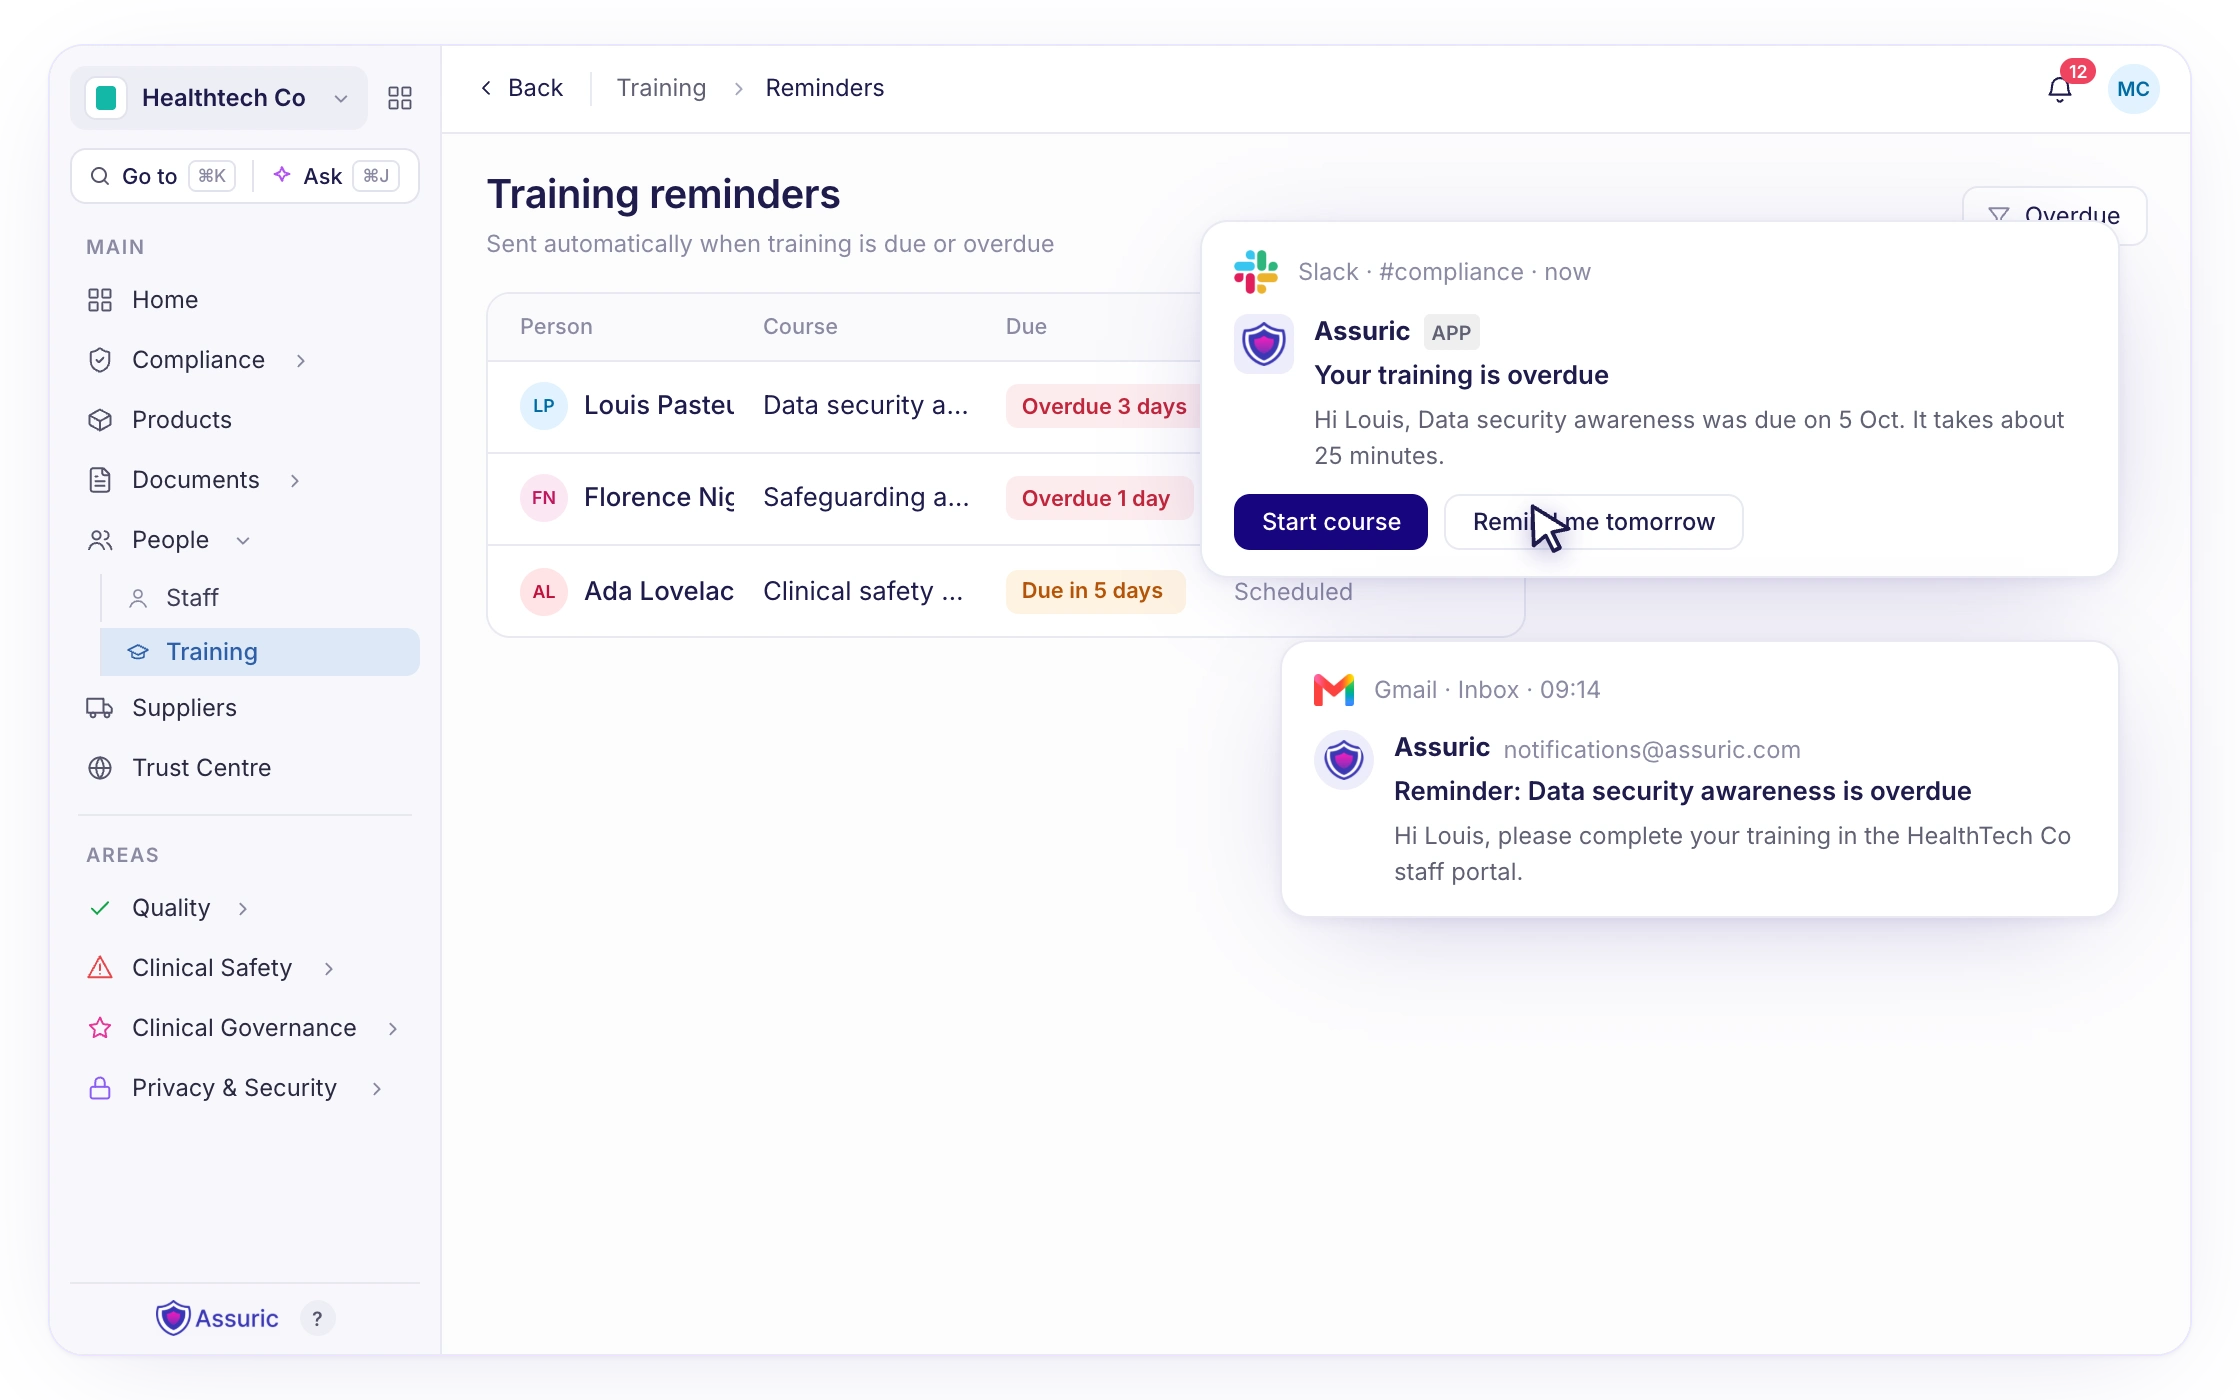
Task: Click the Due in 5 days badge
Action: coord(1095,591)
